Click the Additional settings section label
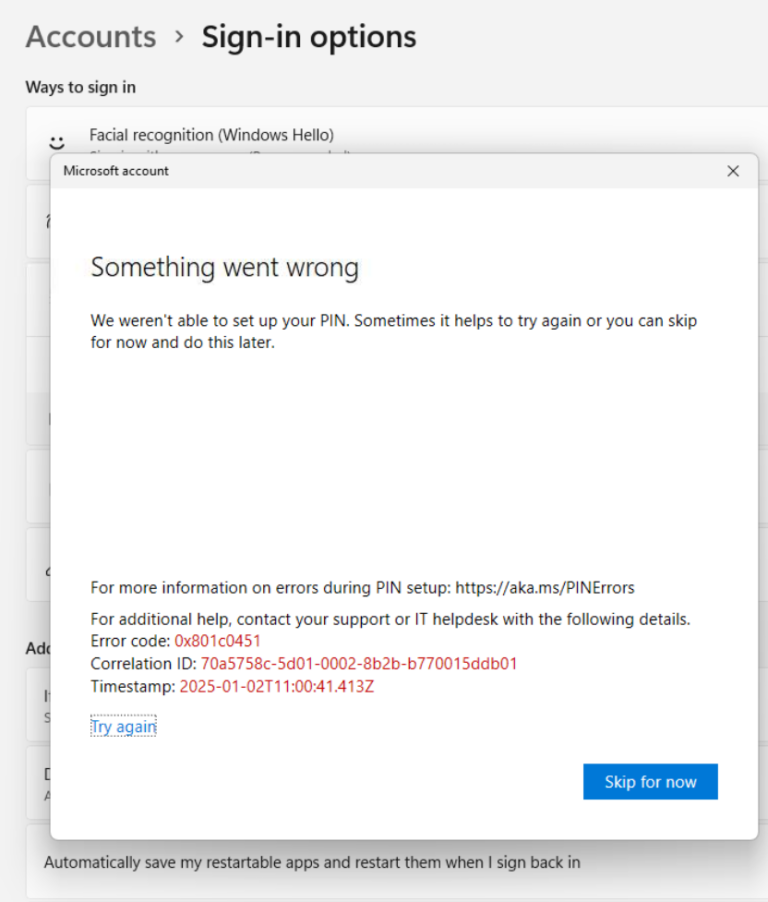The width and height of the screenshot is (768, 902). pyautogui.click(x=35, y=648)
